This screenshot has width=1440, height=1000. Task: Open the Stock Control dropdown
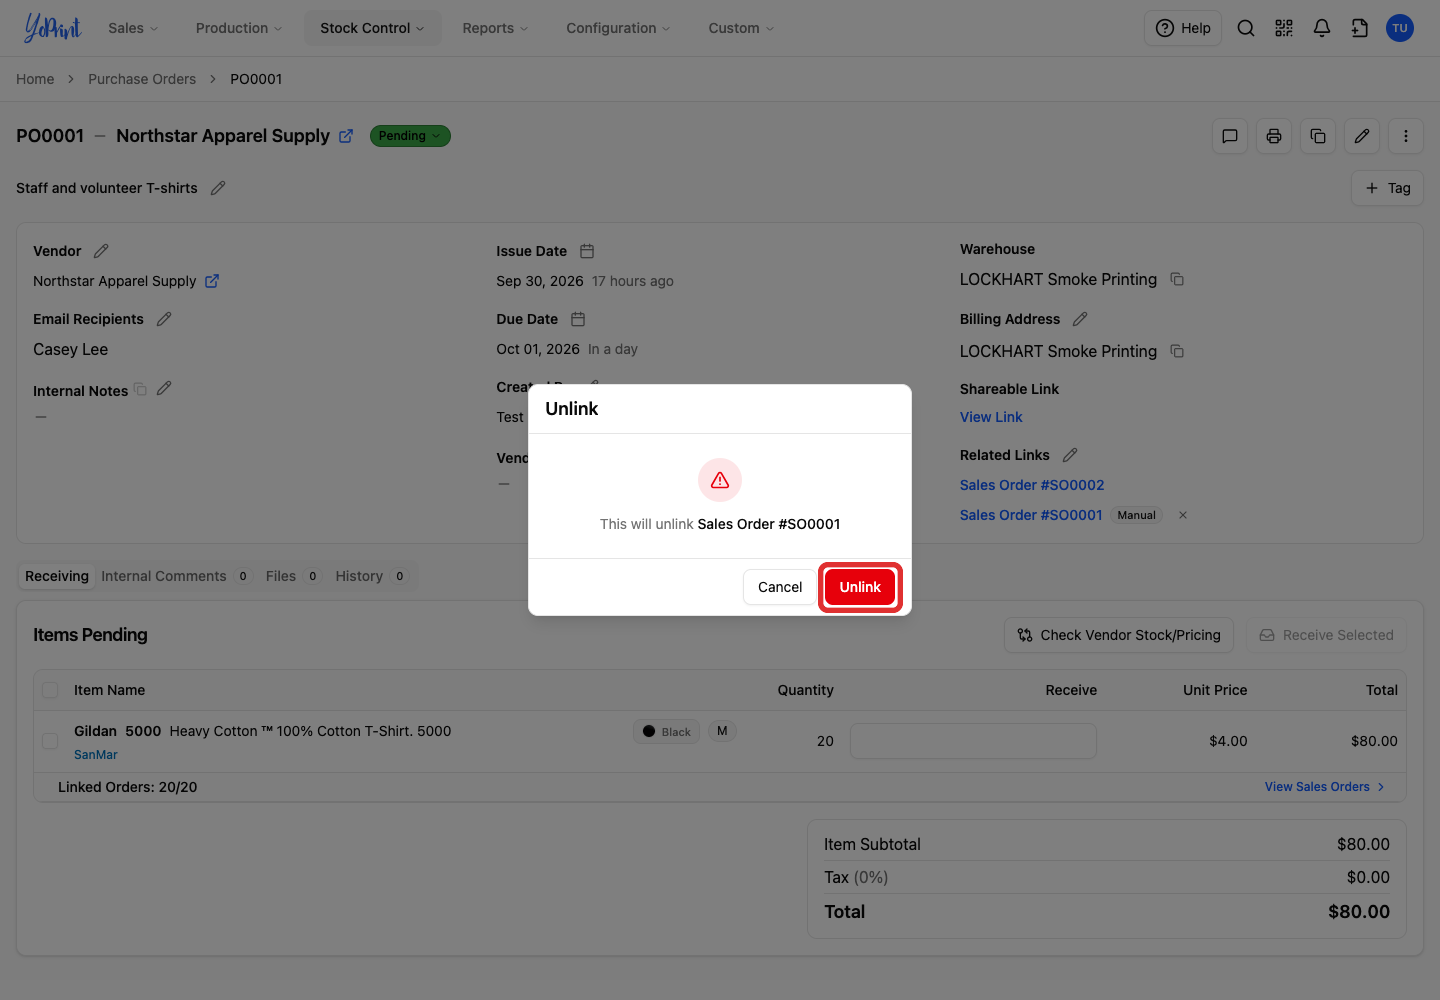click(372, 28)
